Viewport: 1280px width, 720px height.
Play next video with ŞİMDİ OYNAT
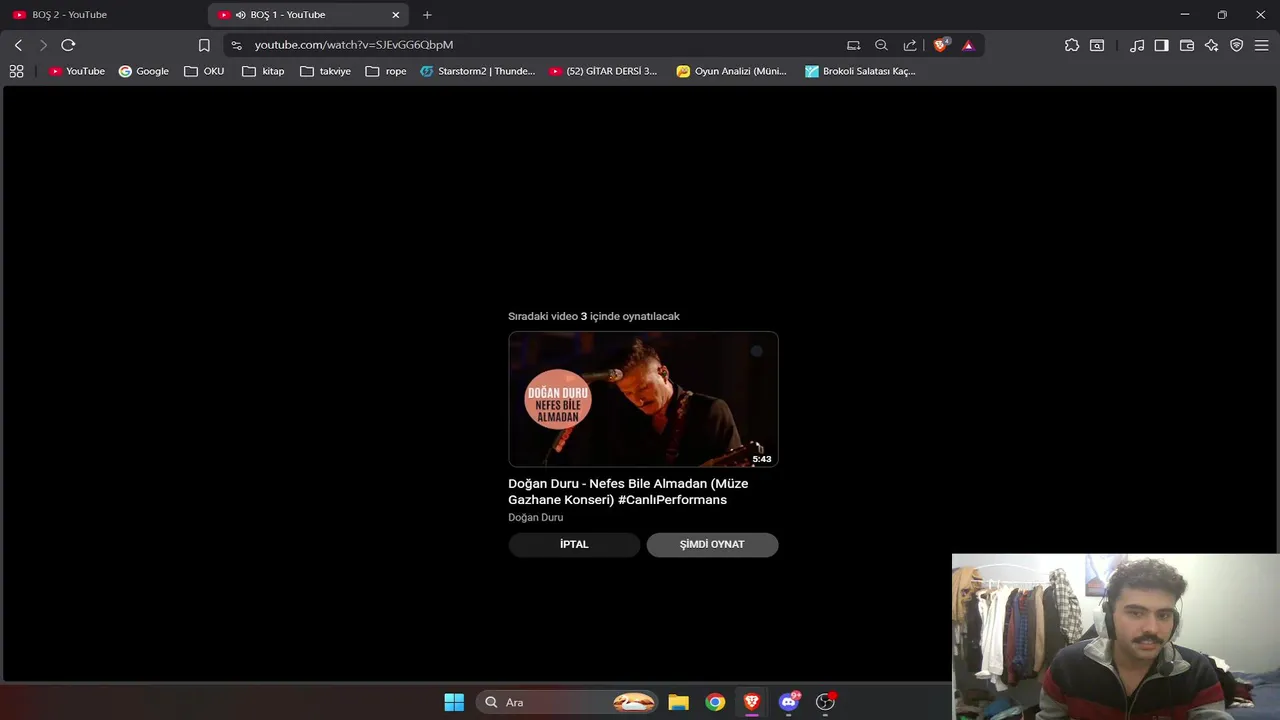(712, 545)
